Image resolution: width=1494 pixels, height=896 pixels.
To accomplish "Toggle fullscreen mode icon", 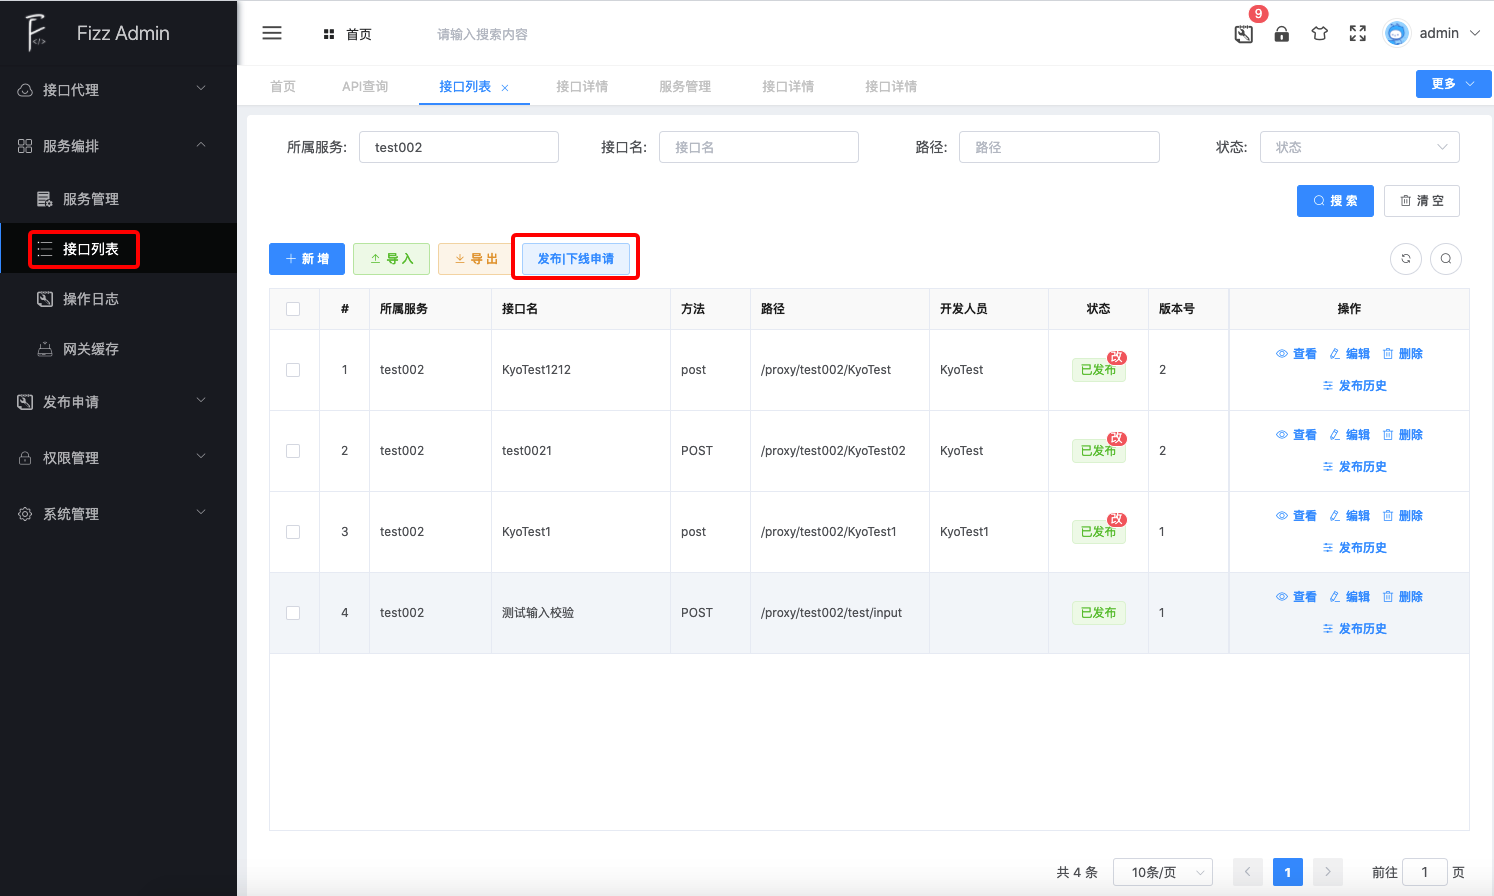I will point(1357,34).
